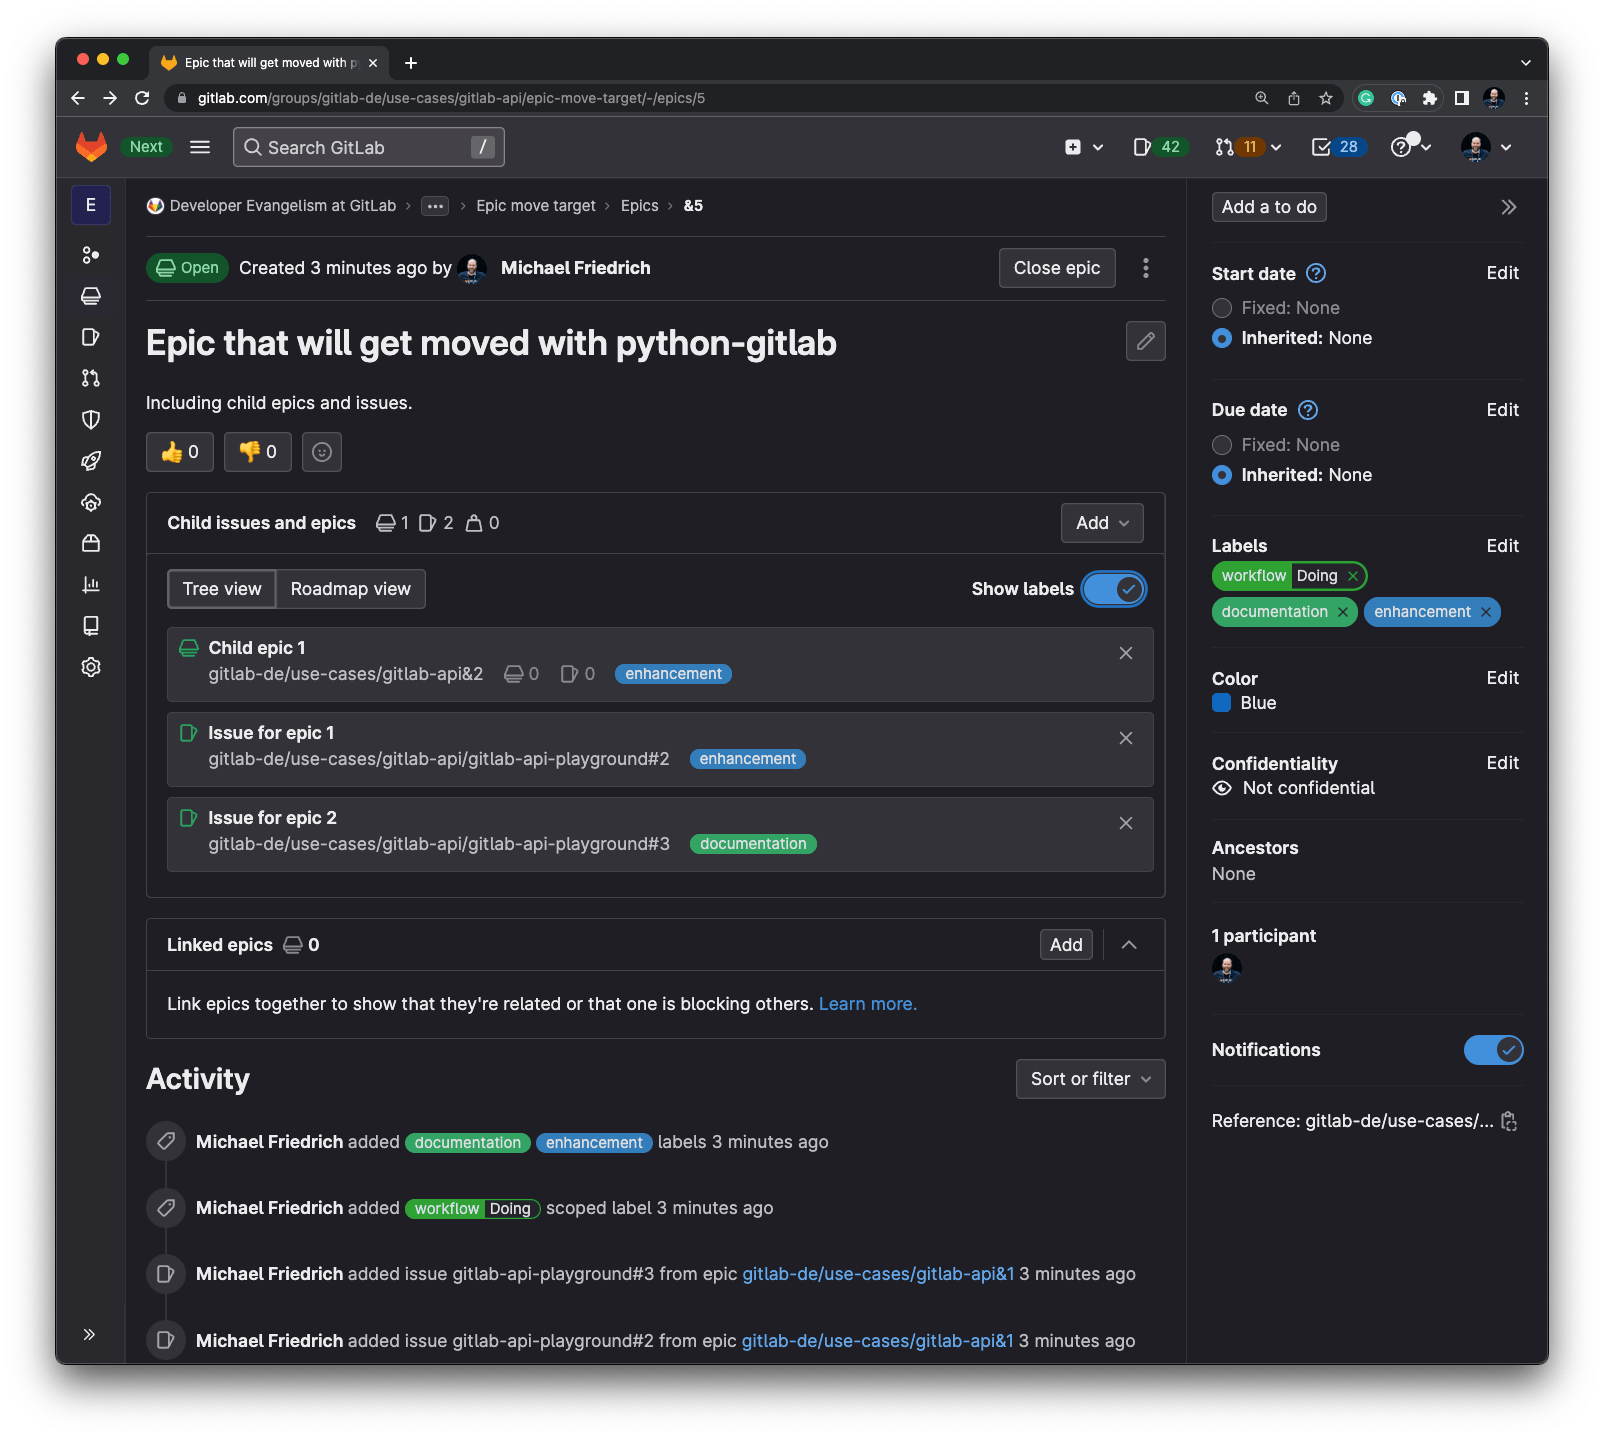Select the Tree view tab
The height and width of the screenshot is (1438, 1604).
221,589
